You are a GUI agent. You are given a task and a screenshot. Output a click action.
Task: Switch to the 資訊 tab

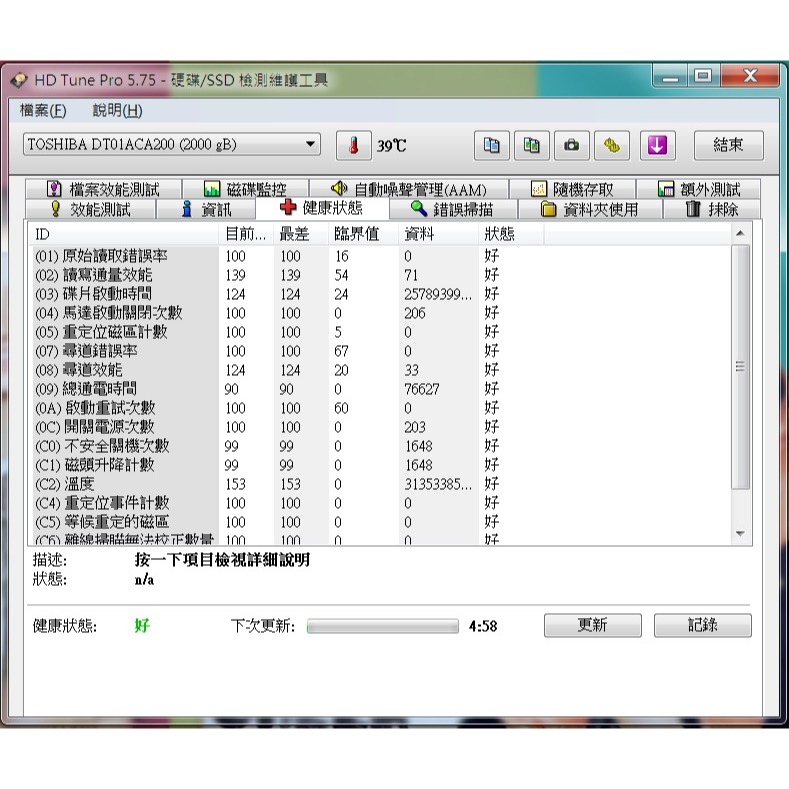206,209
